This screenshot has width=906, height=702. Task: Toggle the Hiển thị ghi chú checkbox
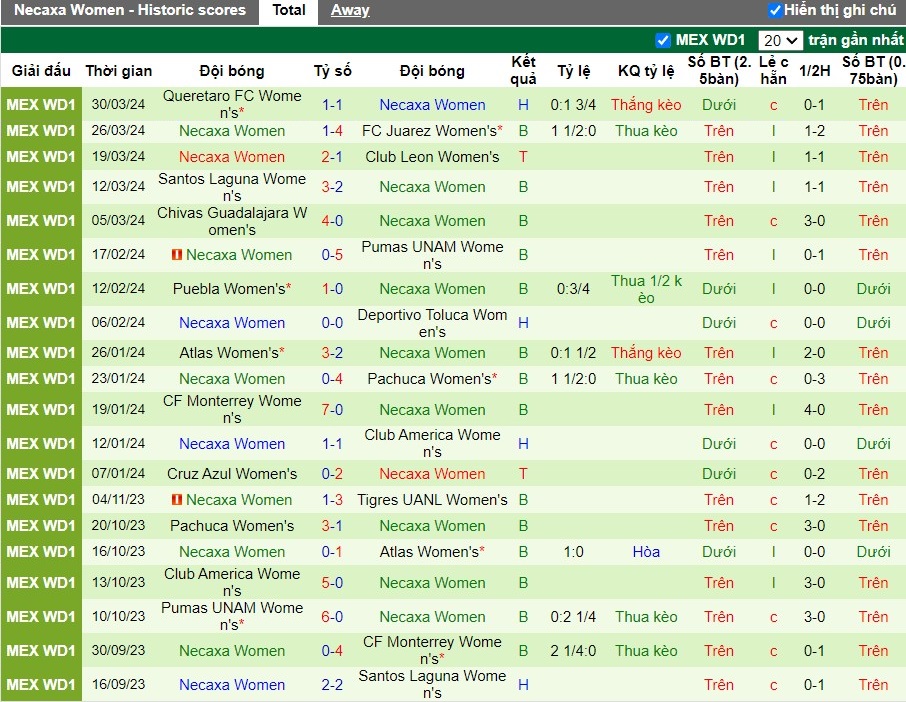[x=775, y=10]
